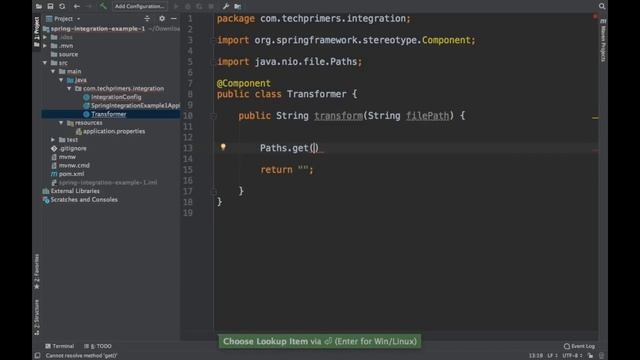Open the Project view dropdown
The height and width of the screenshot is (360, 640).
(x=64, y=19)
